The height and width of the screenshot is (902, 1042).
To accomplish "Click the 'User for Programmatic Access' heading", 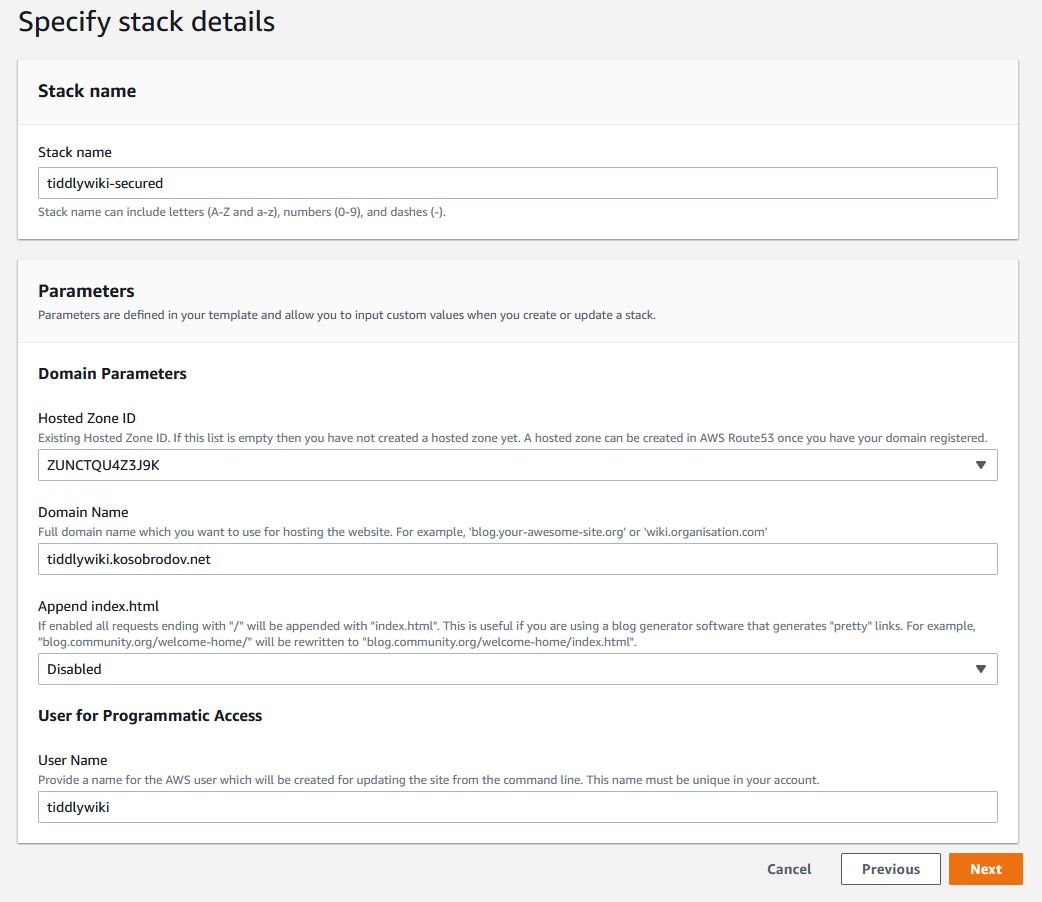I will pos(150,715).
